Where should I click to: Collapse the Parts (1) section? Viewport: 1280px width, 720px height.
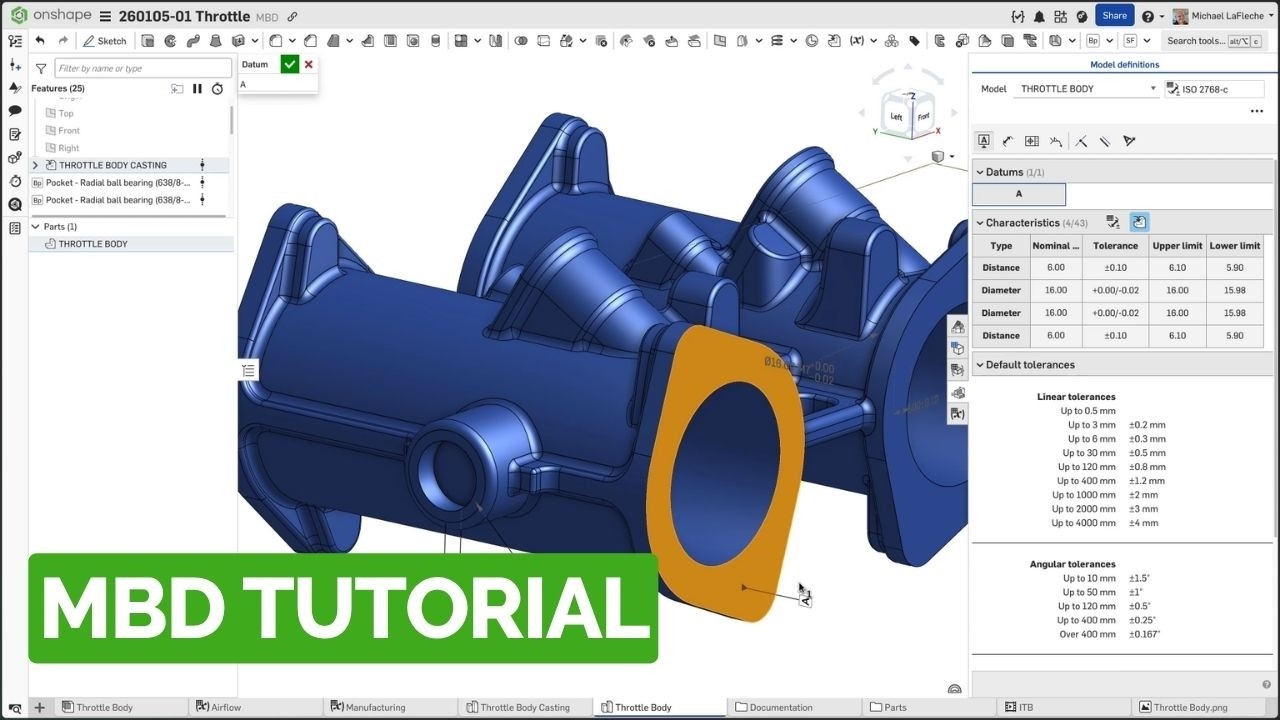36,227
